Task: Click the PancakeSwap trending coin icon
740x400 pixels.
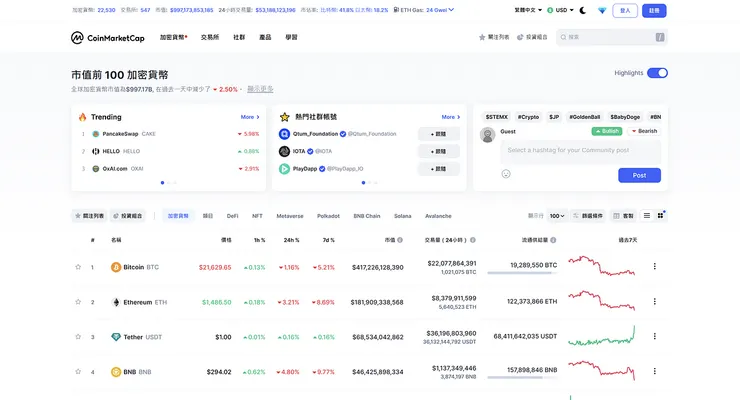Action: tap(95, 134)
